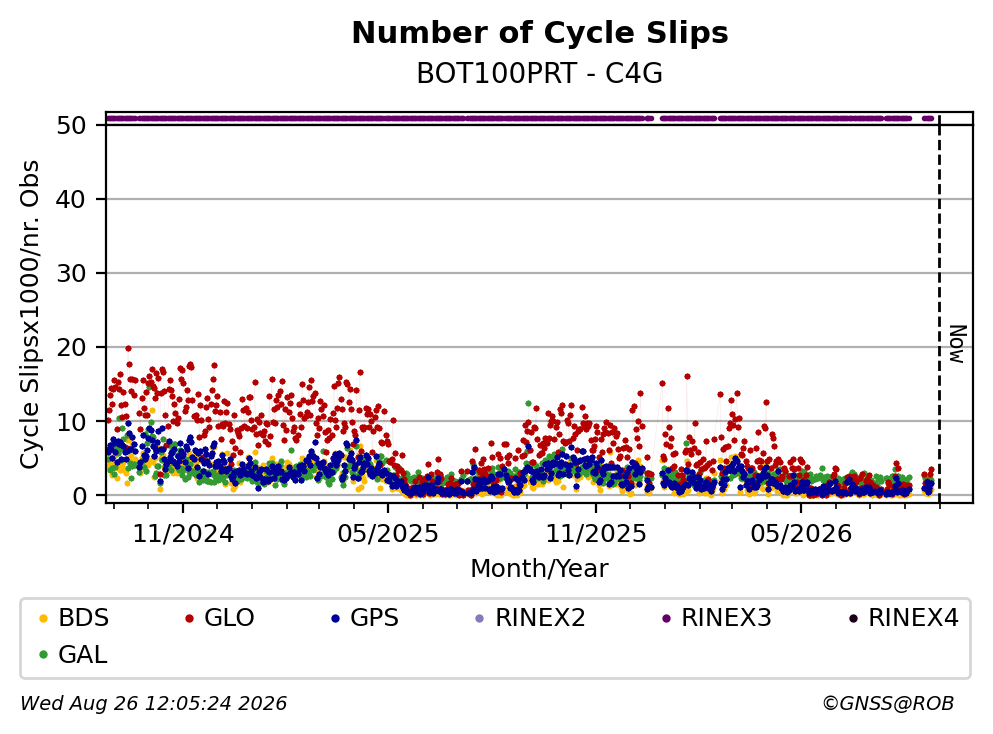Click the y-axis value 40
The height and width of the screenshot is (734, 993).
pyautogui.click(x=71, y=199)
